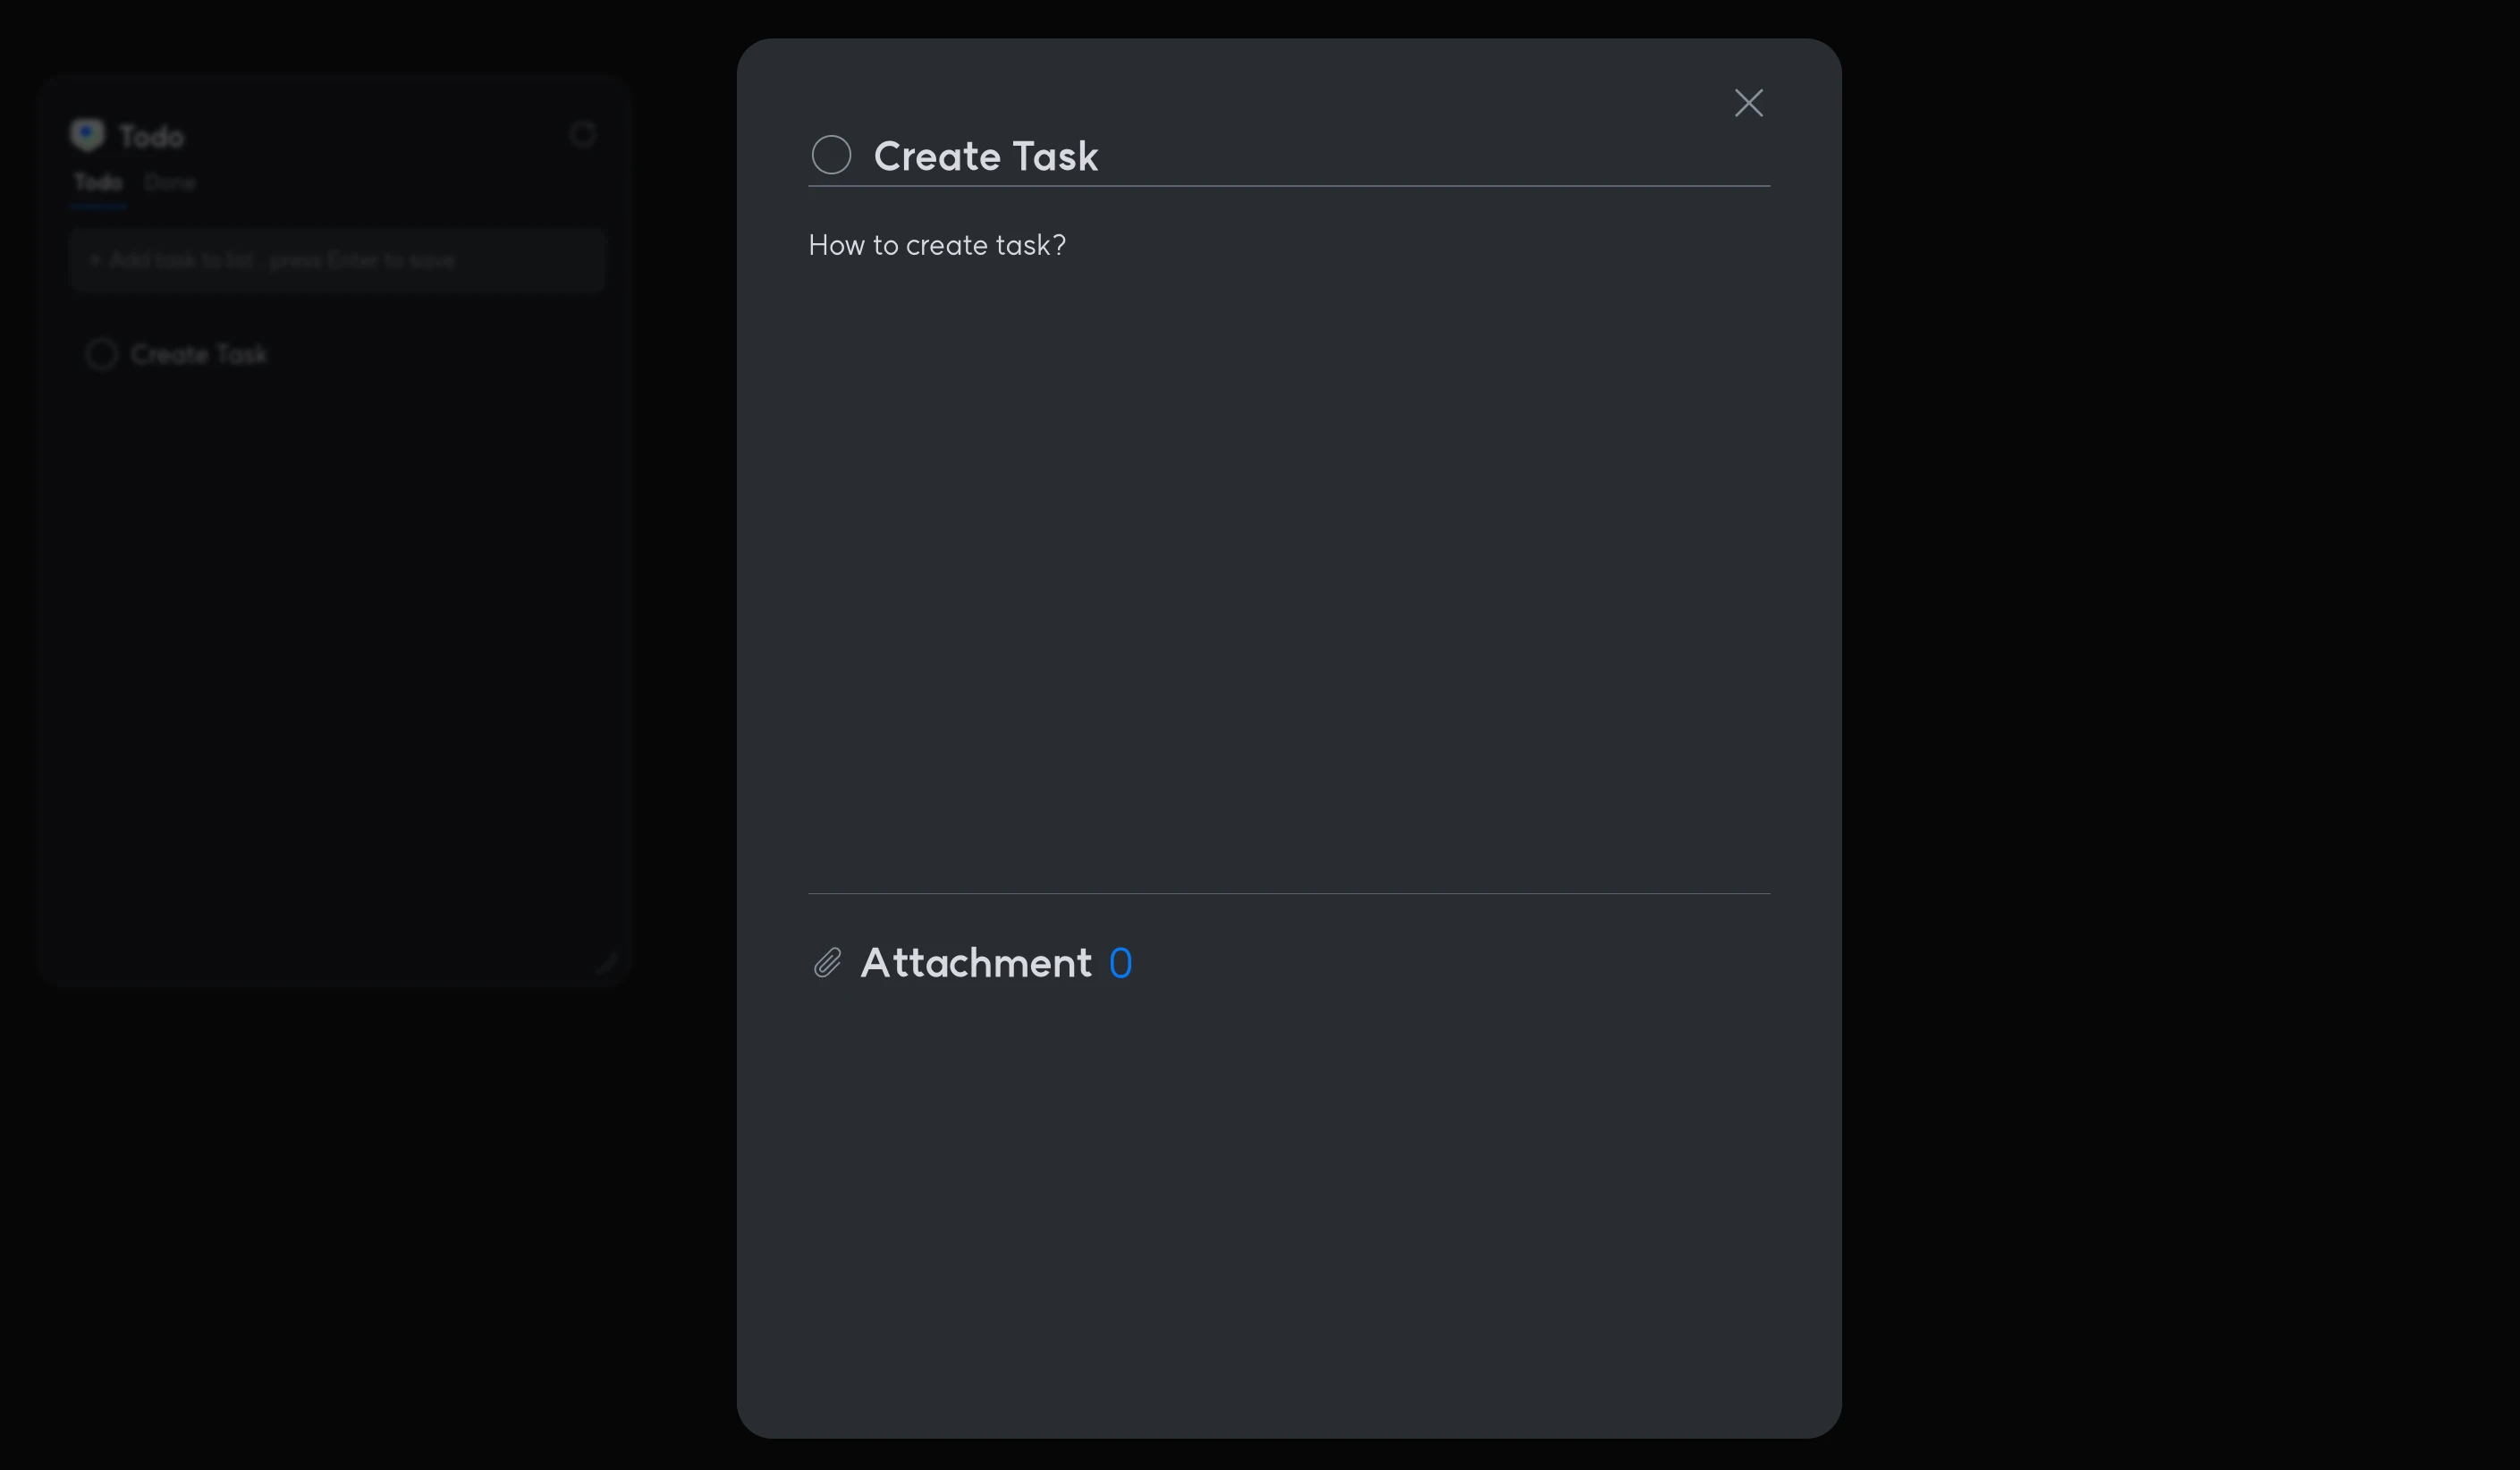Check the circle beside Create Task in the list
This screenshot has width=2520, height=1470.
coord(101,354)
